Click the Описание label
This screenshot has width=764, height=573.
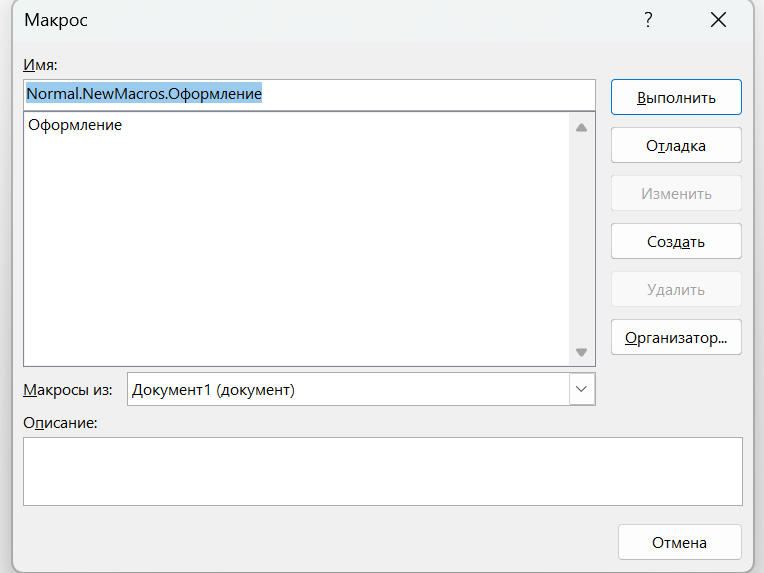pos(61,423)
